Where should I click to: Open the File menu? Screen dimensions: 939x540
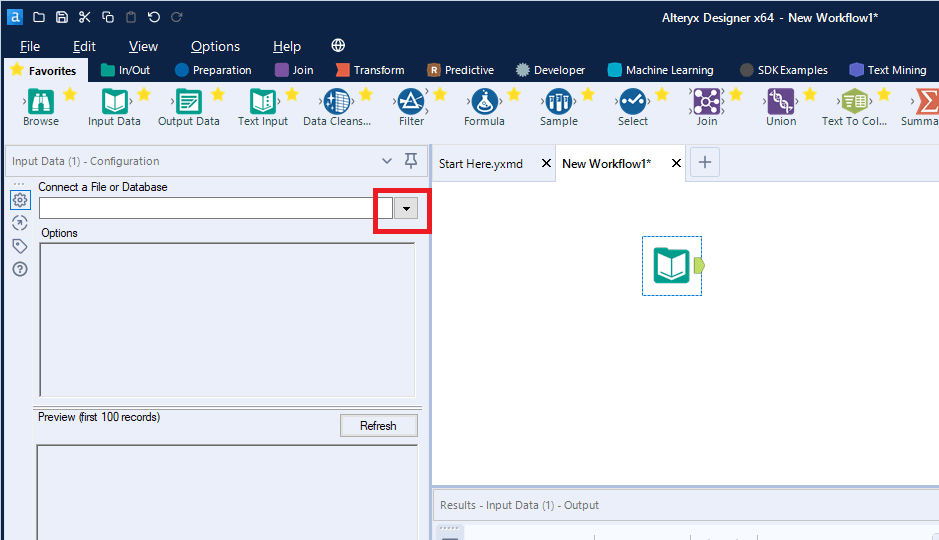30,46
